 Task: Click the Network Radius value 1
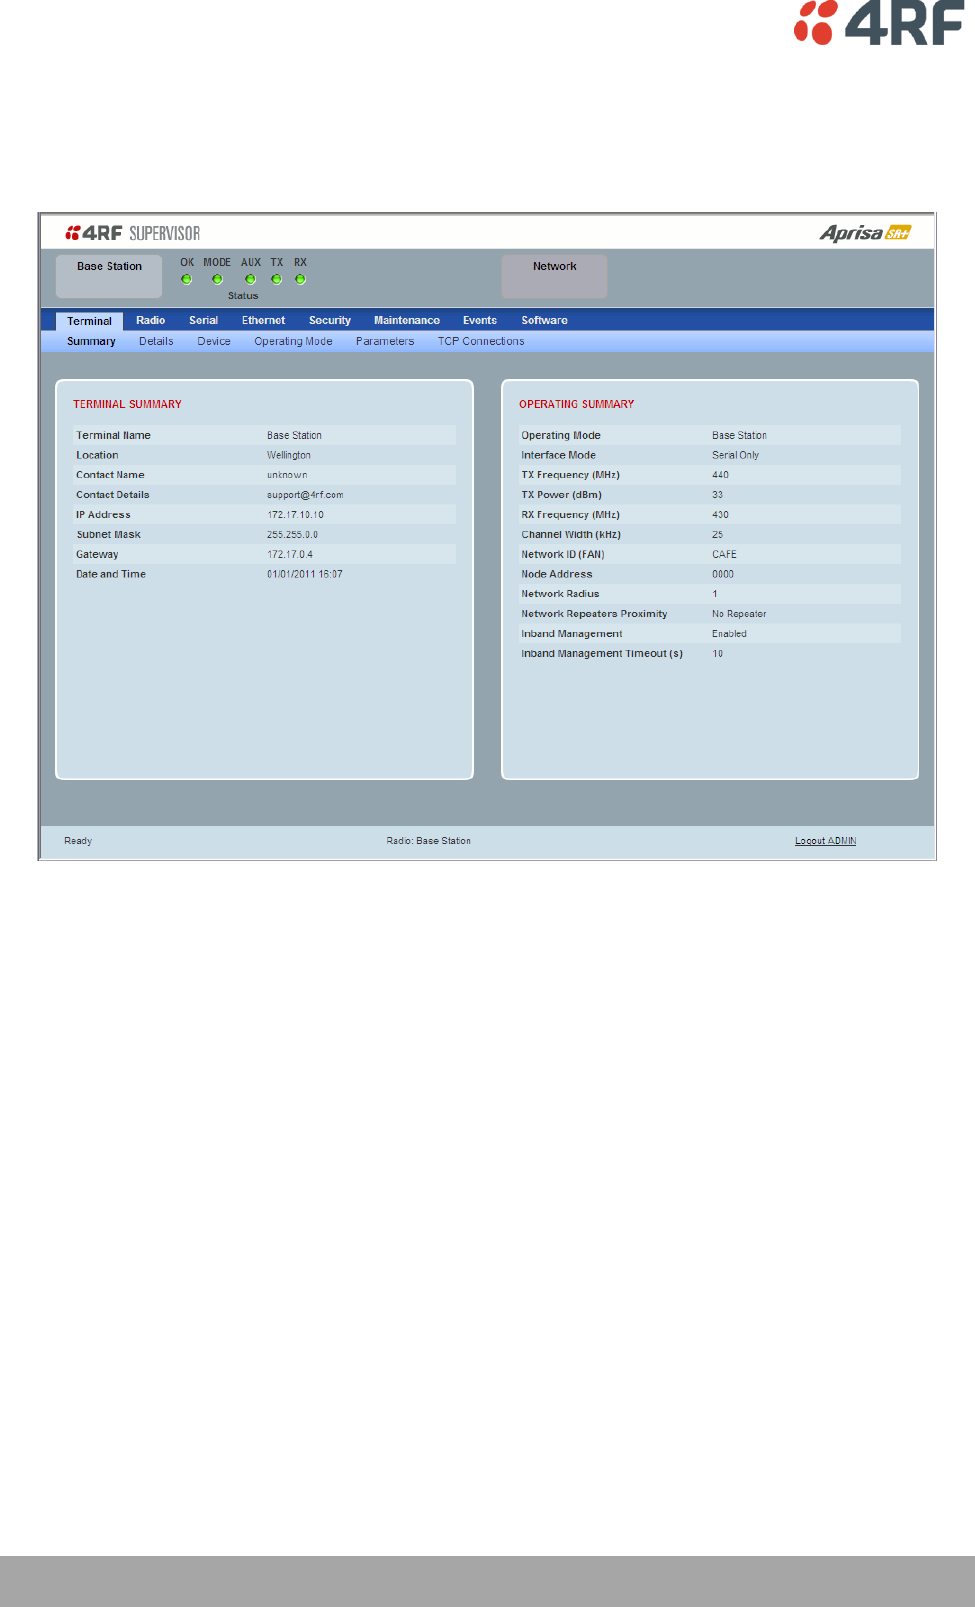[714, 594]
